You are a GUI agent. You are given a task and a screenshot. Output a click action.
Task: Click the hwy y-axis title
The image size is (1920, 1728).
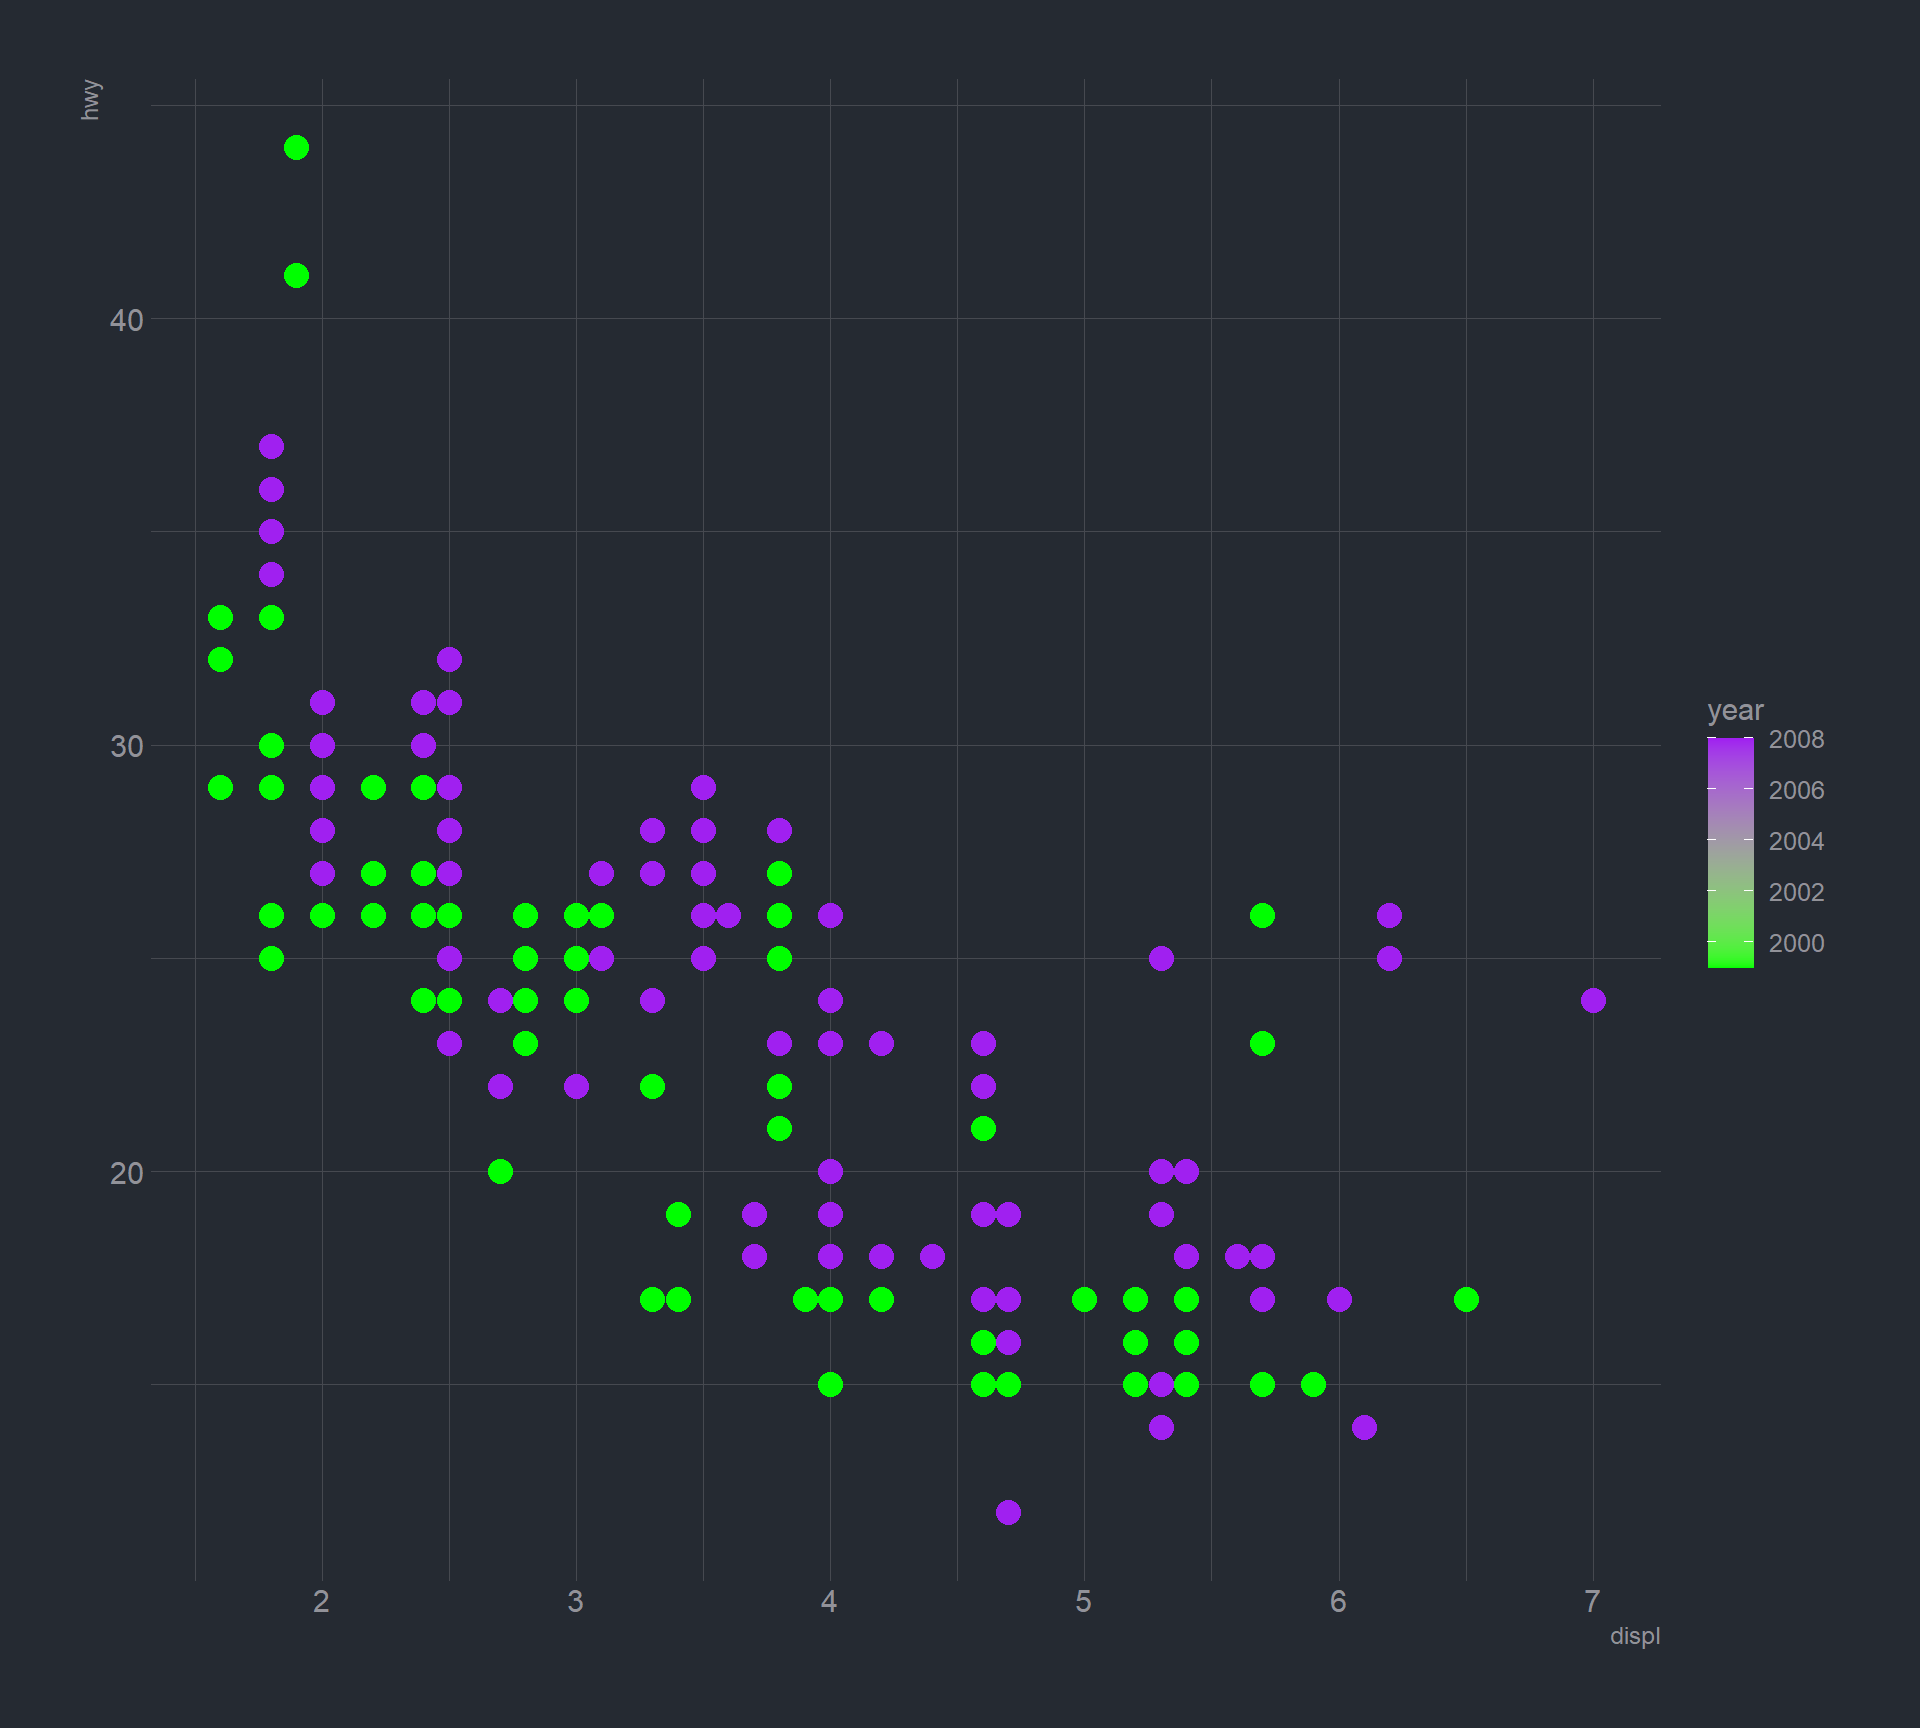coord(91,100)
